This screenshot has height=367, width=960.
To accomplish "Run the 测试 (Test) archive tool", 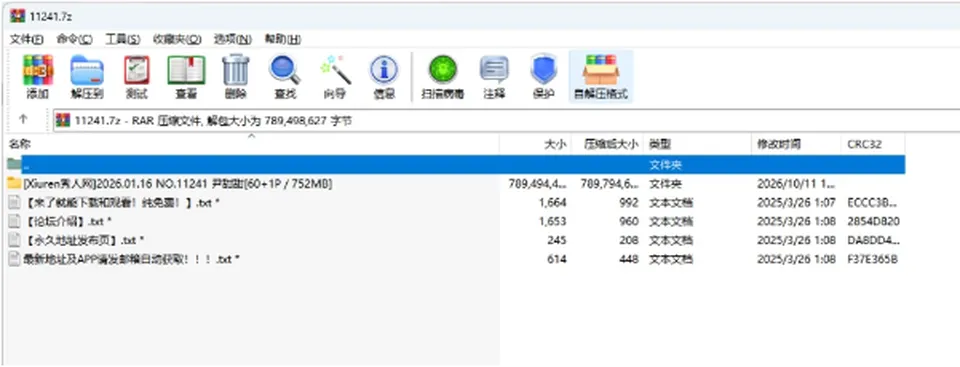I will click(x=137, y=77).
